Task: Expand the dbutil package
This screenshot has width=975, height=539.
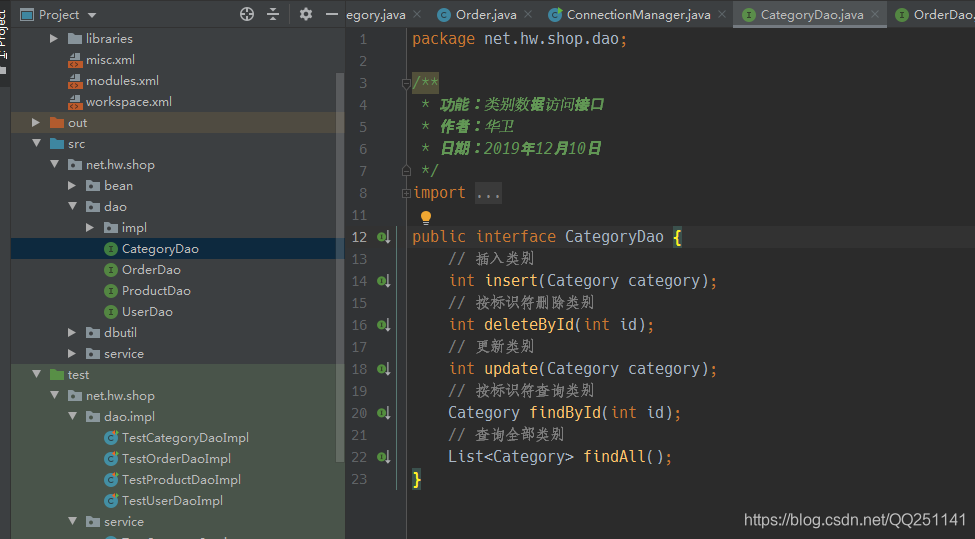Action: coord(72,333)
